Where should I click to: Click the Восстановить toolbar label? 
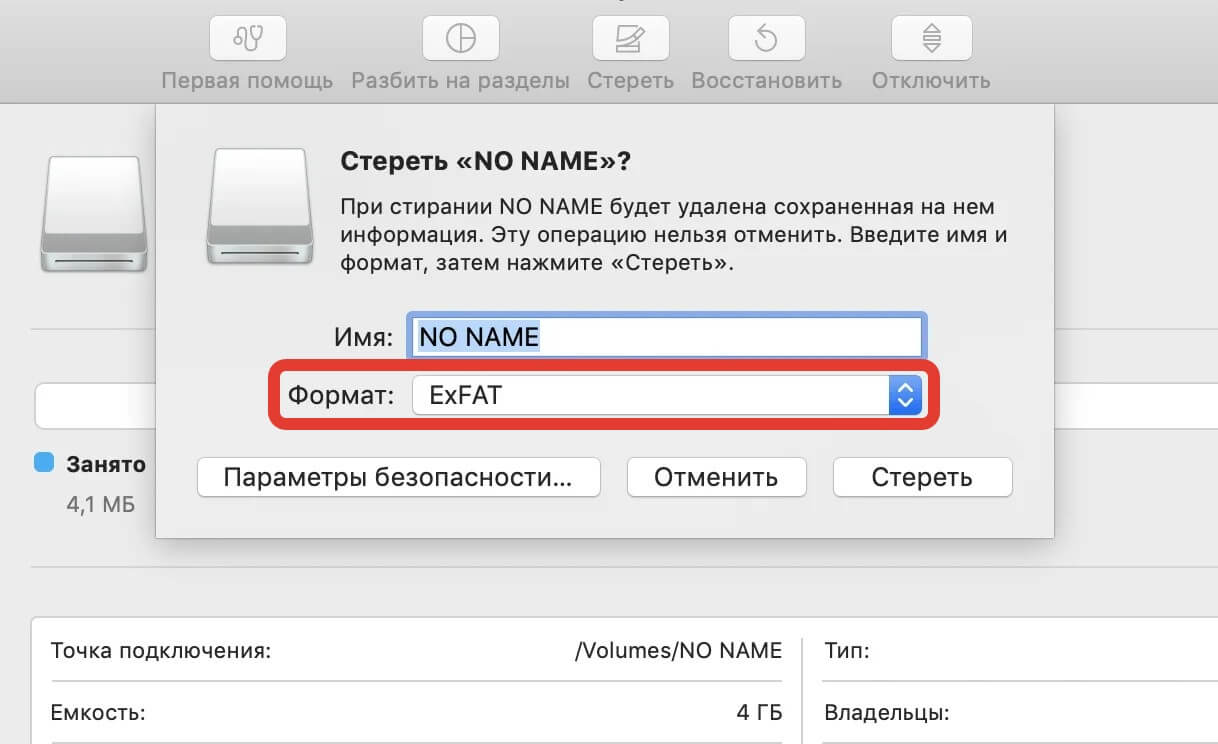tap(766, 80)
